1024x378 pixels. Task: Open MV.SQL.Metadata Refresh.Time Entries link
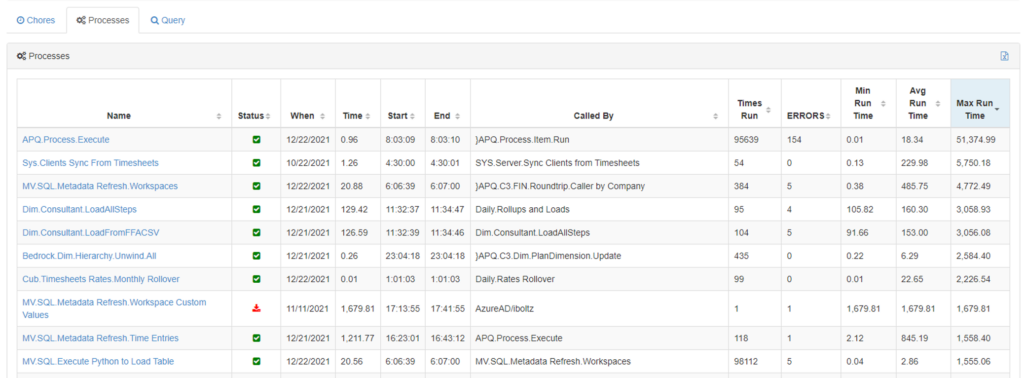101,338
